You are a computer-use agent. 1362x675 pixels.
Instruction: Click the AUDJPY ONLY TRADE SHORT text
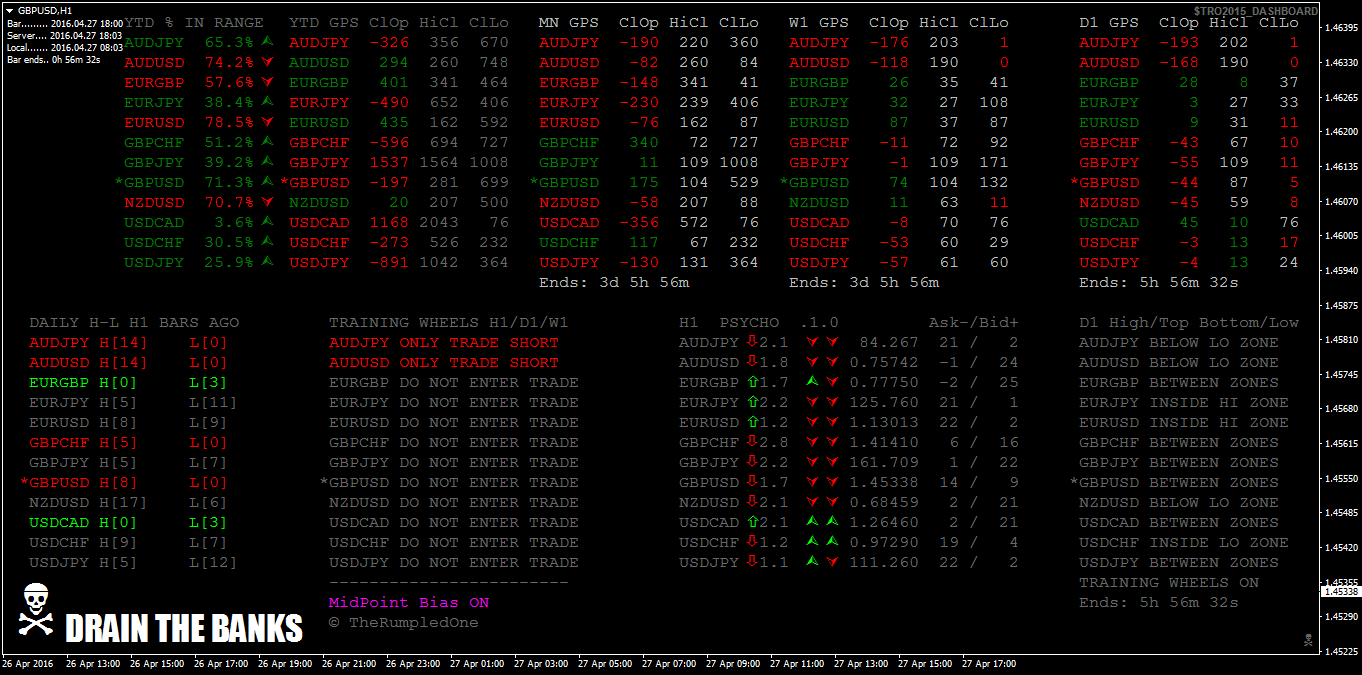pos(443,342)
